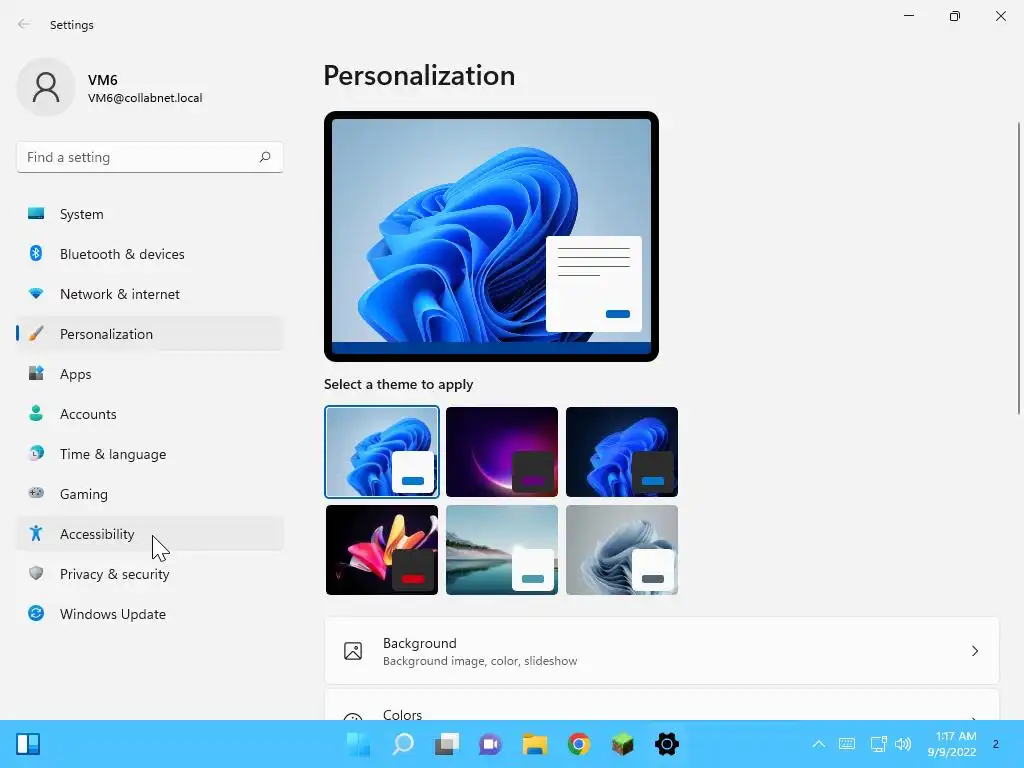This screenshot has width=1024, height=768.
Task: Apply the purple Glow theme
Action: coord(502,452)
